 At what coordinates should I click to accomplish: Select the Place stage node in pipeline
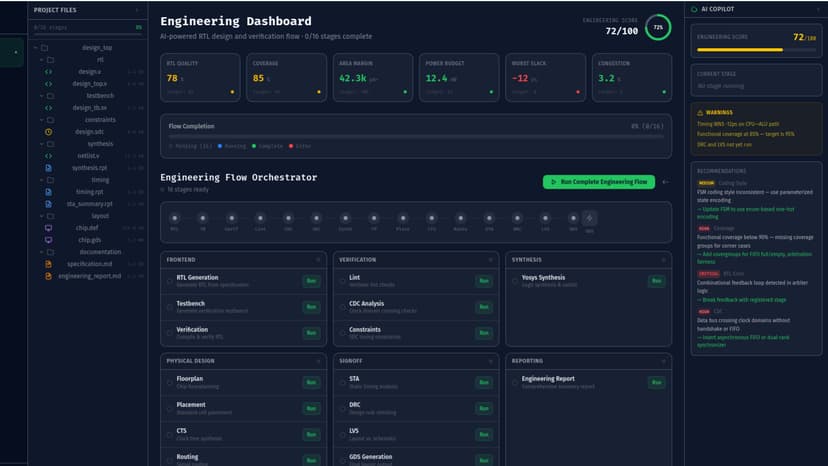[x=403, y=218]
